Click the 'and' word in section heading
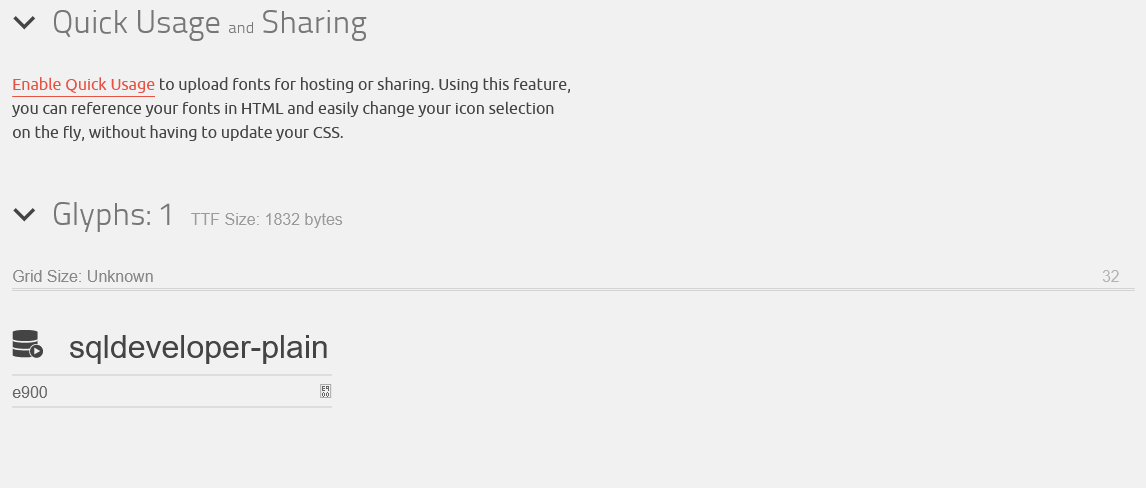 click(241, 28)
